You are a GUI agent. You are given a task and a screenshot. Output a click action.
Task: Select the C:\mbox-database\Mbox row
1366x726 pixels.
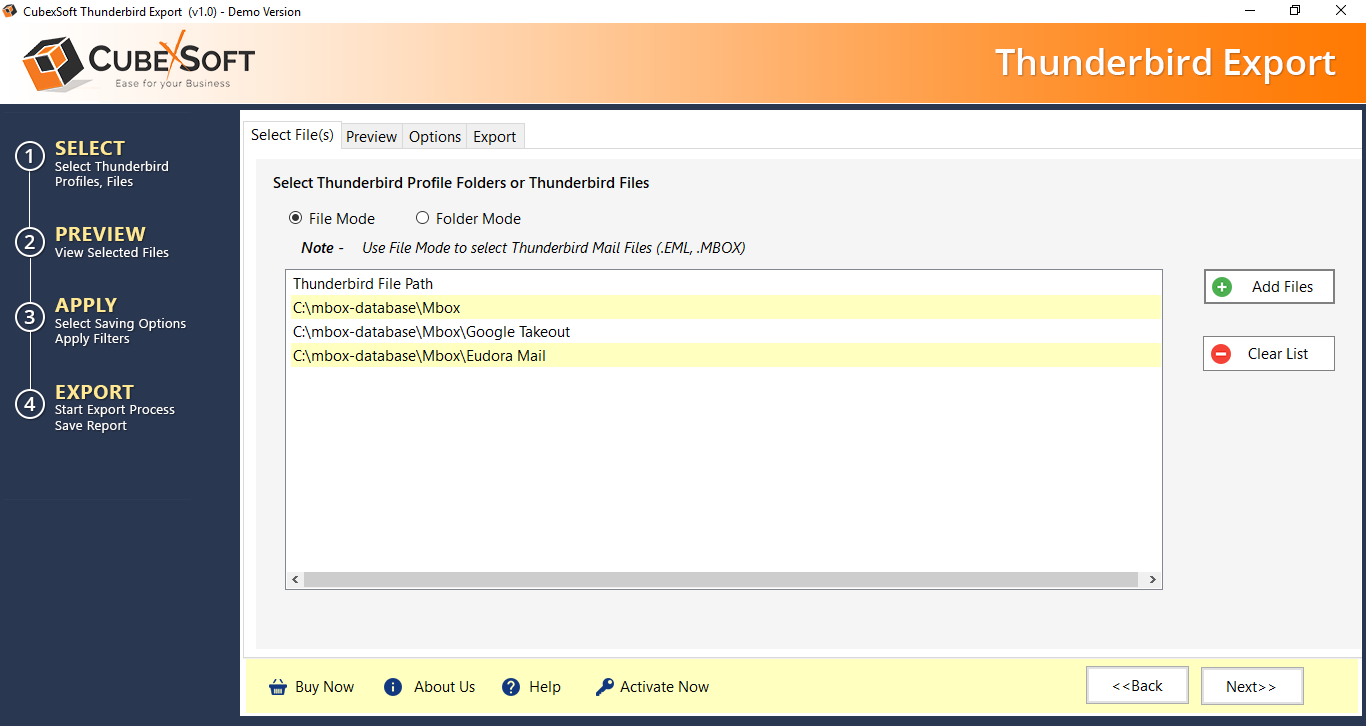tap(726, 308)
